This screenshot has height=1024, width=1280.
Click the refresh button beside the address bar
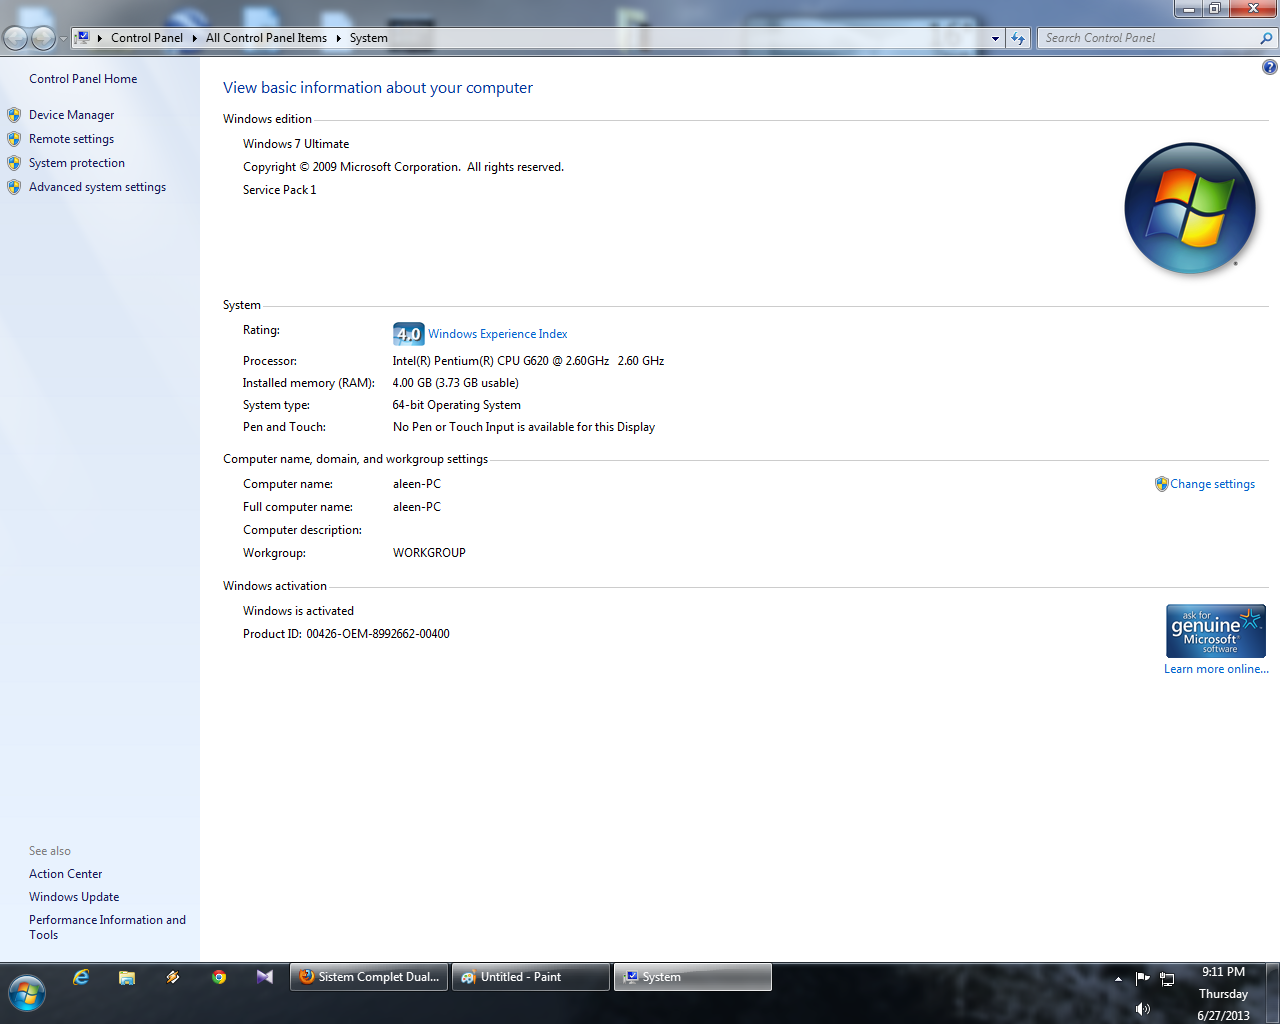tap(1018, 38)
